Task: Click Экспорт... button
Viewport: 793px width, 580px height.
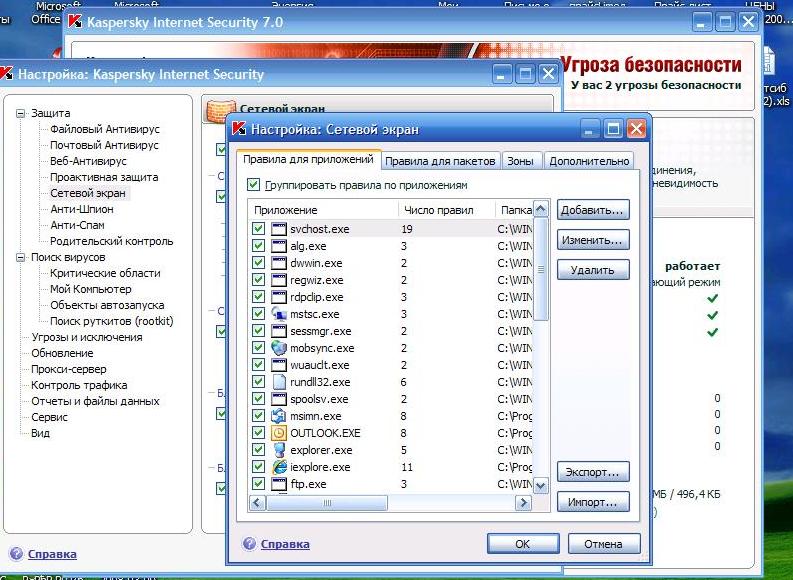Action: [x=593, y=472]
